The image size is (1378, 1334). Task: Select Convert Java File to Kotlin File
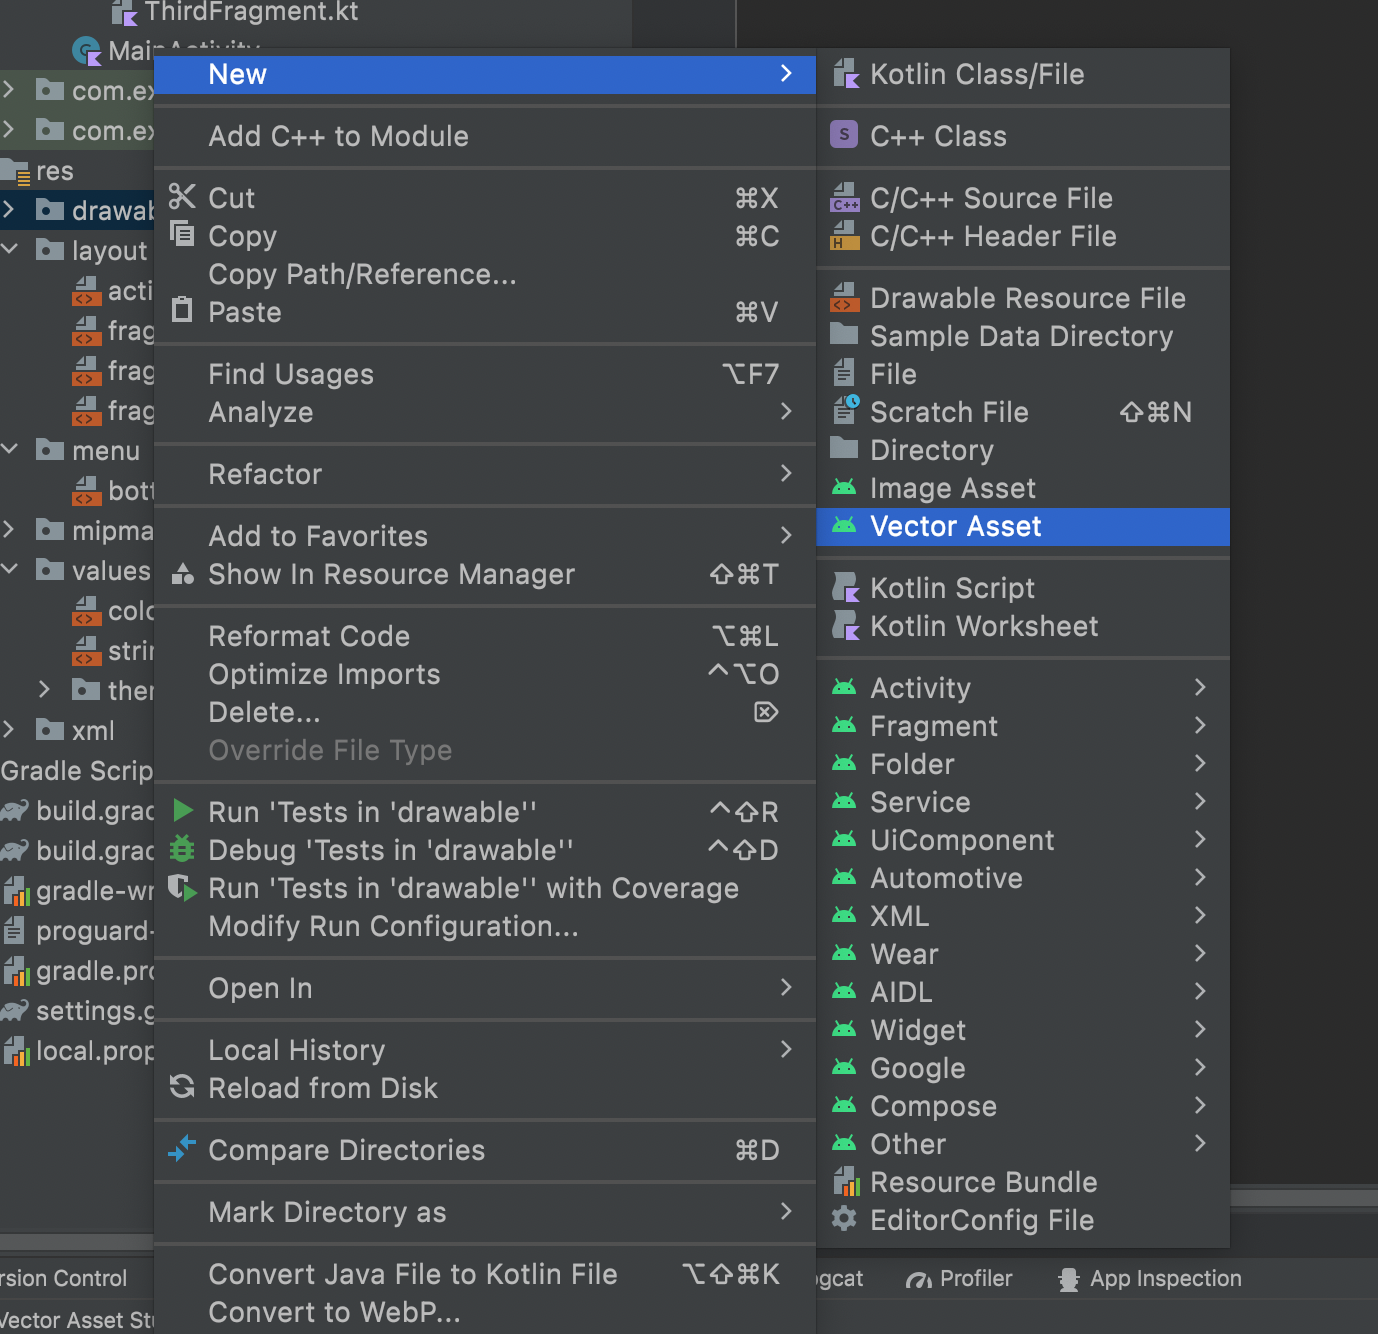pyautogui.click(x=485, y=1274)
